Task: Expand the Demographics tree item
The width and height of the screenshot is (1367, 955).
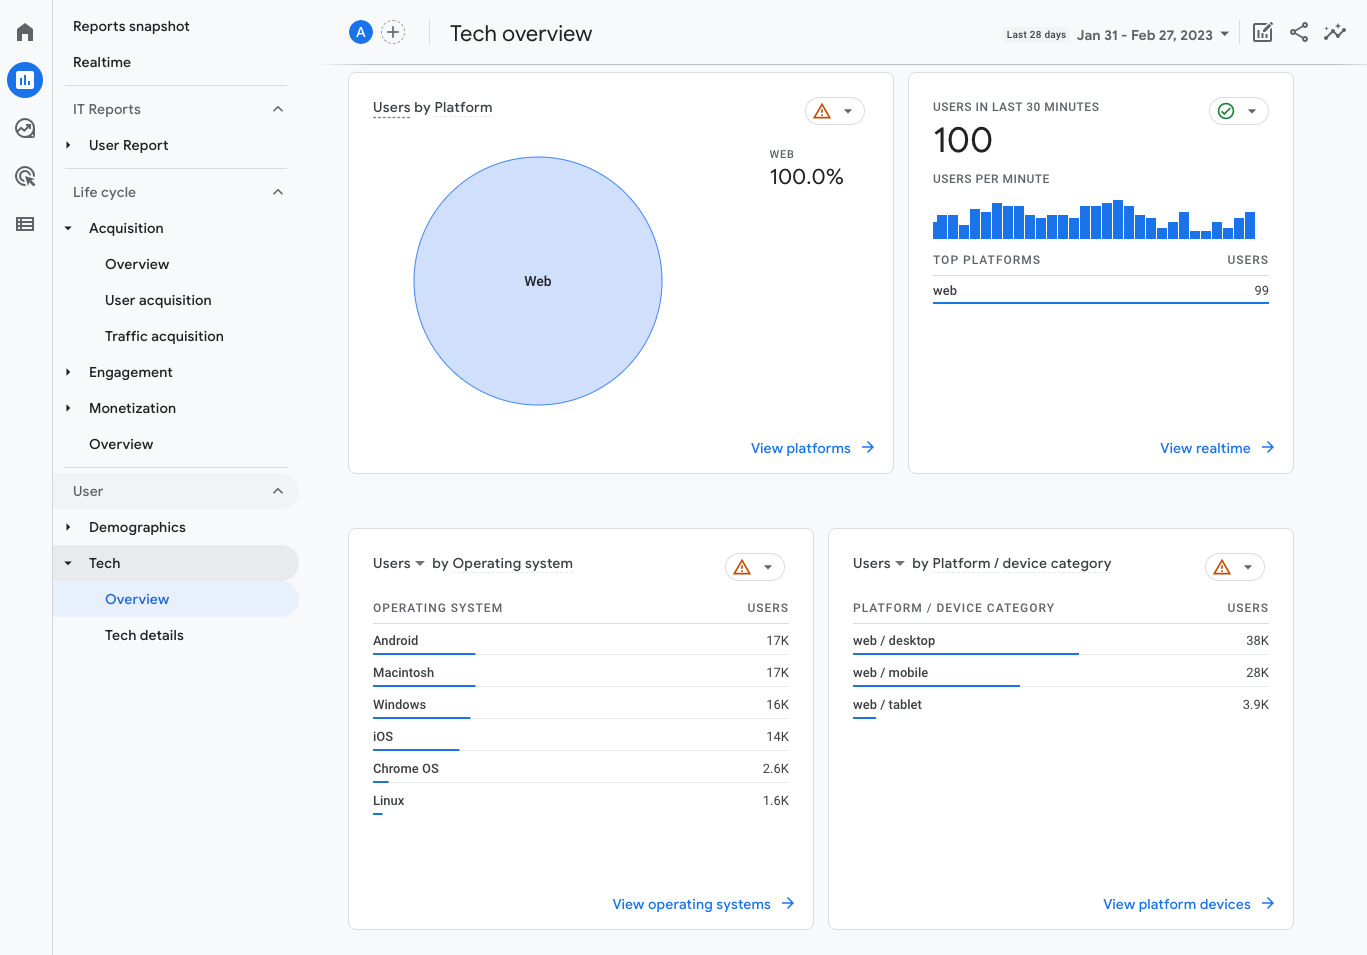Action: click(68, 527)
